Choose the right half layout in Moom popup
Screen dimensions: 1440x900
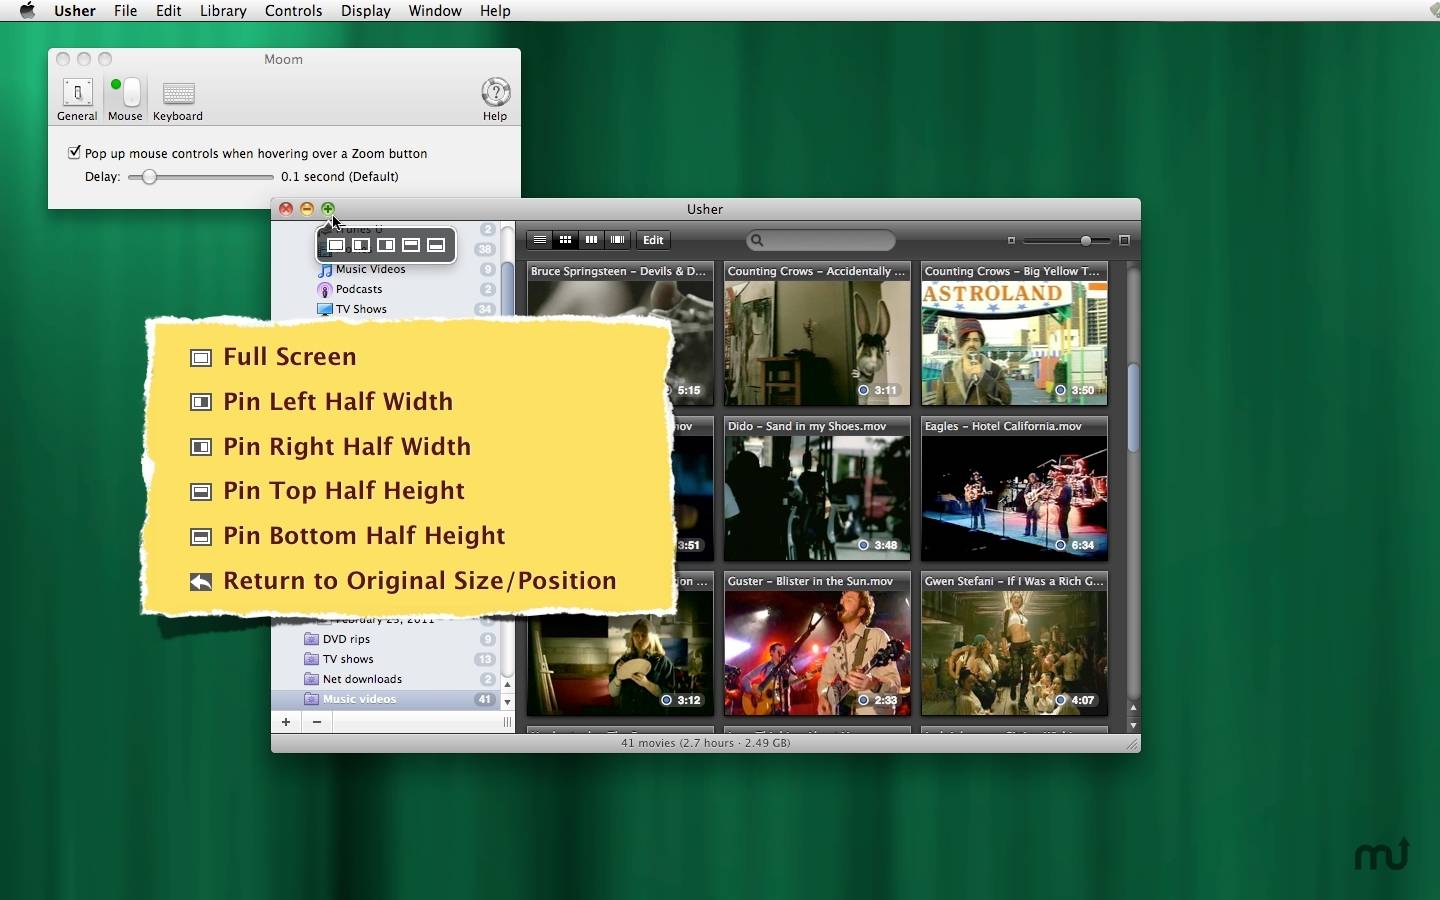[x=386, y=245]
